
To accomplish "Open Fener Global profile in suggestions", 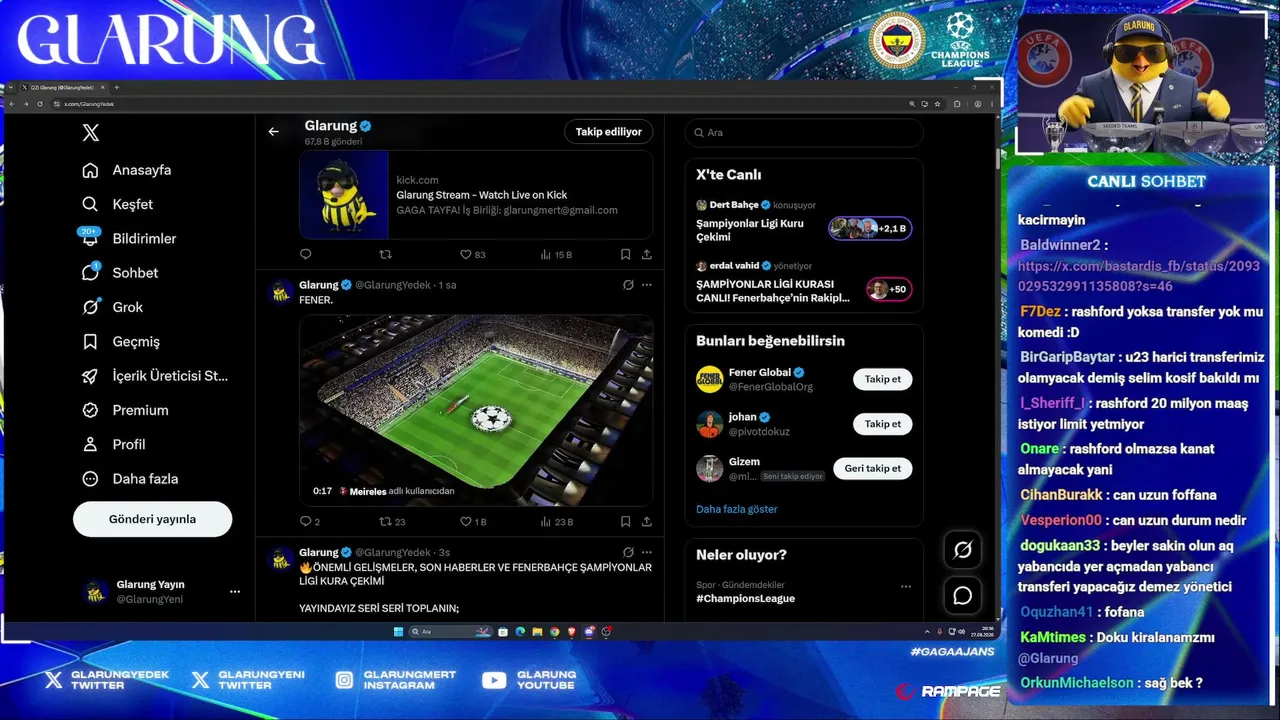I will click(x=760, y=373).
